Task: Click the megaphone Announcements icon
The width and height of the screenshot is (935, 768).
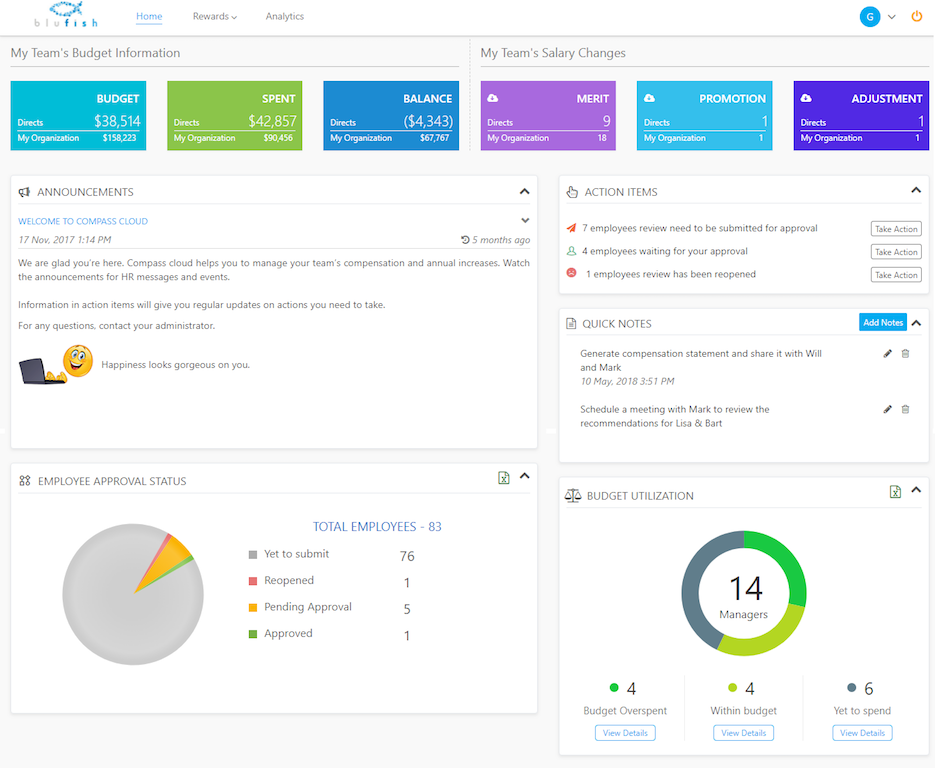Action: click(x=24, y=192)
